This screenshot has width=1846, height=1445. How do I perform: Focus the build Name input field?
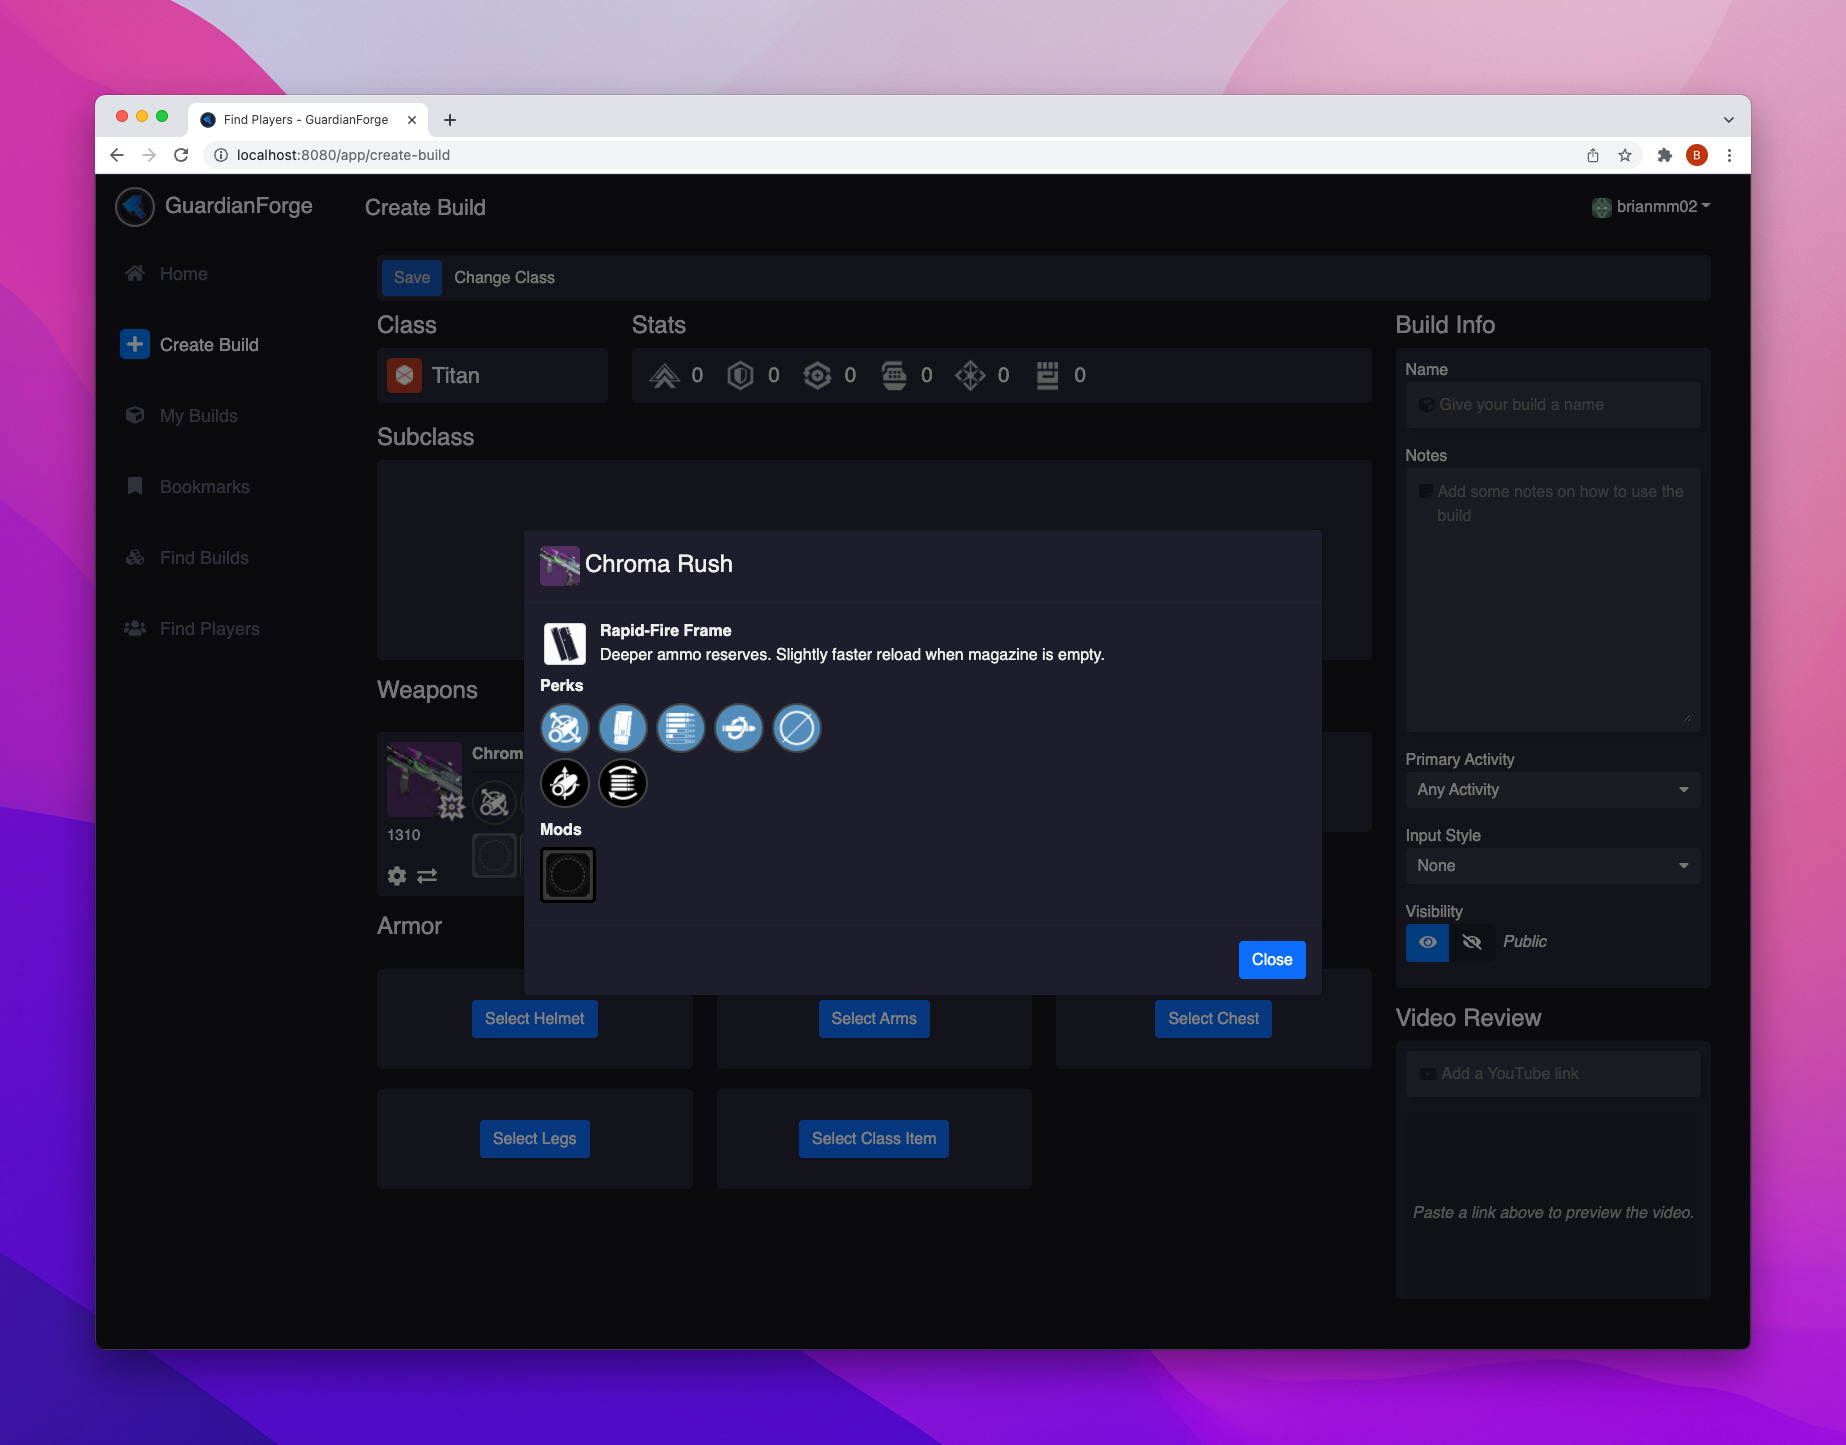(1553, 405)
